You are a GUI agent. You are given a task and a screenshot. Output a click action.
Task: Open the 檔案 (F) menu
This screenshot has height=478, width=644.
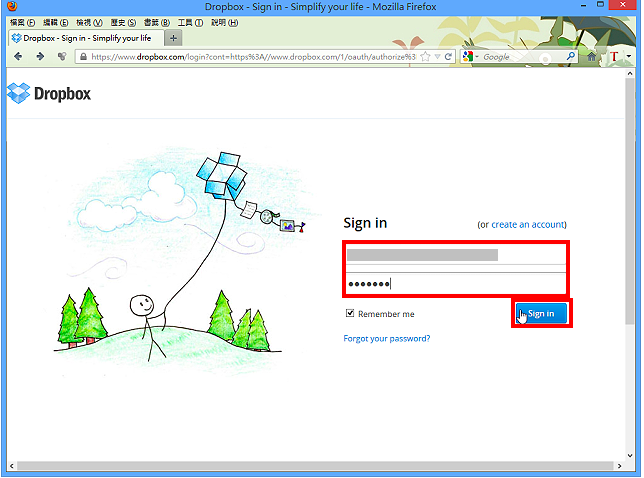click(22, 23)
